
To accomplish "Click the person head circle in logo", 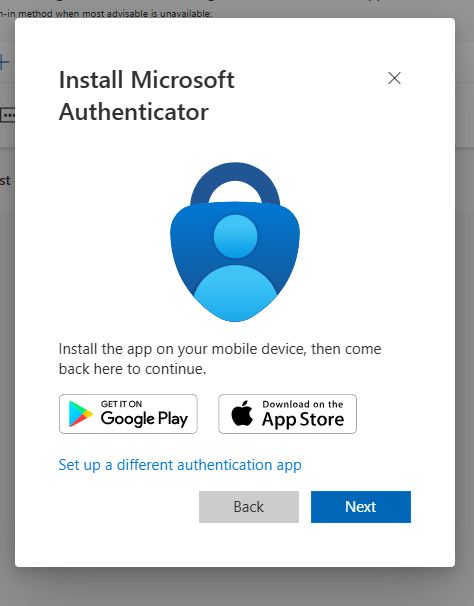I will click(235, 237).
